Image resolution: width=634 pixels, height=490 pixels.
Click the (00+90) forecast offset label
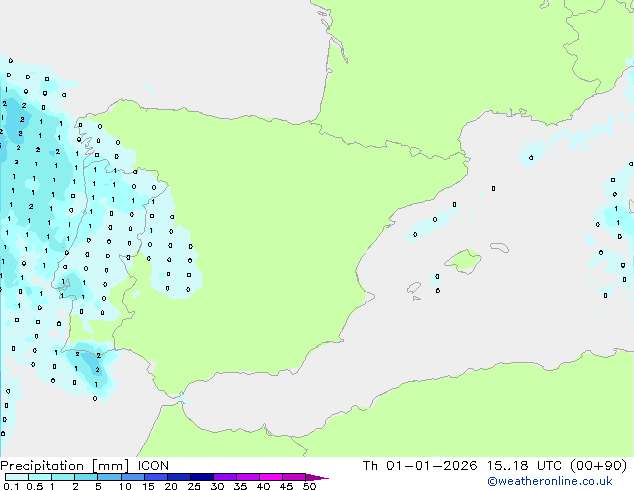point(597,465)
